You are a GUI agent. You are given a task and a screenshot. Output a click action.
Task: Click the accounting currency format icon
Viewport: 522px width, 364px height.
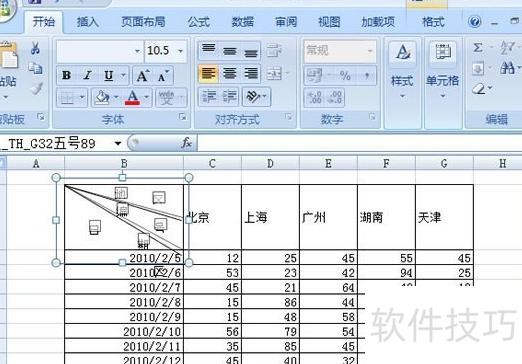pos(315,75)
